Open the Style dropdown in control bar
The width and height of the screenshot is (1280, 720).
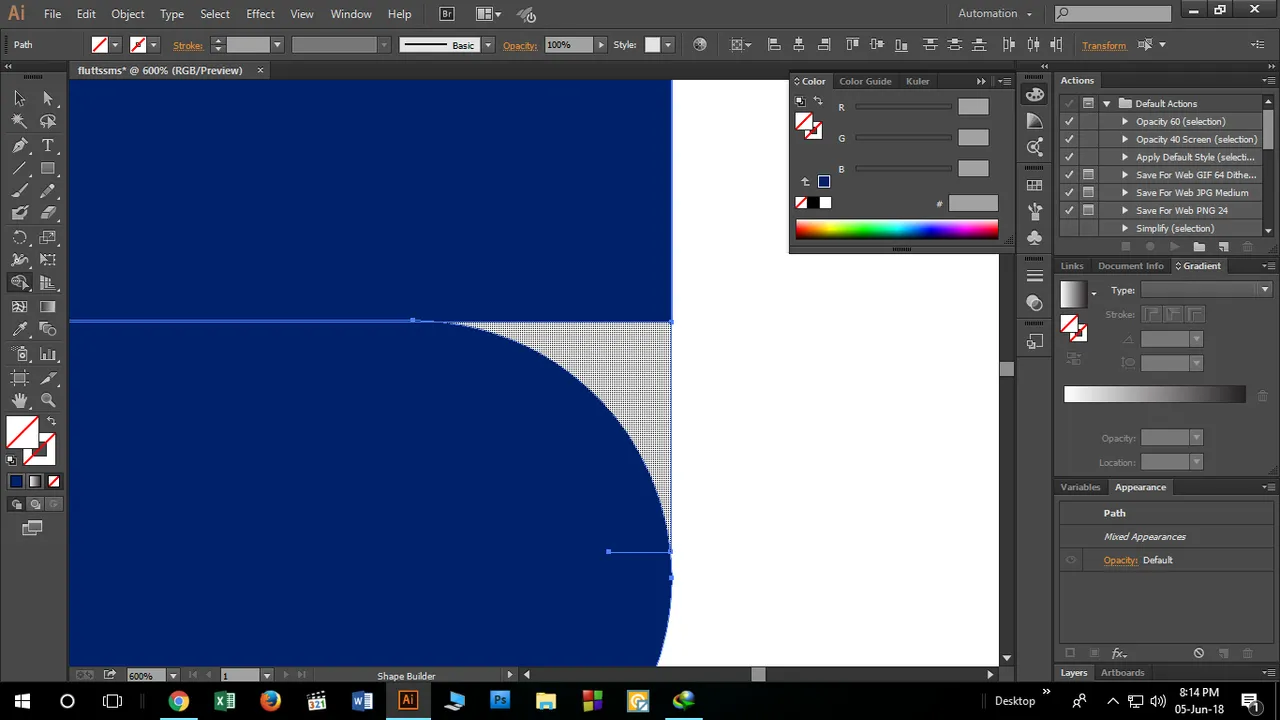(x=668, y=45)
